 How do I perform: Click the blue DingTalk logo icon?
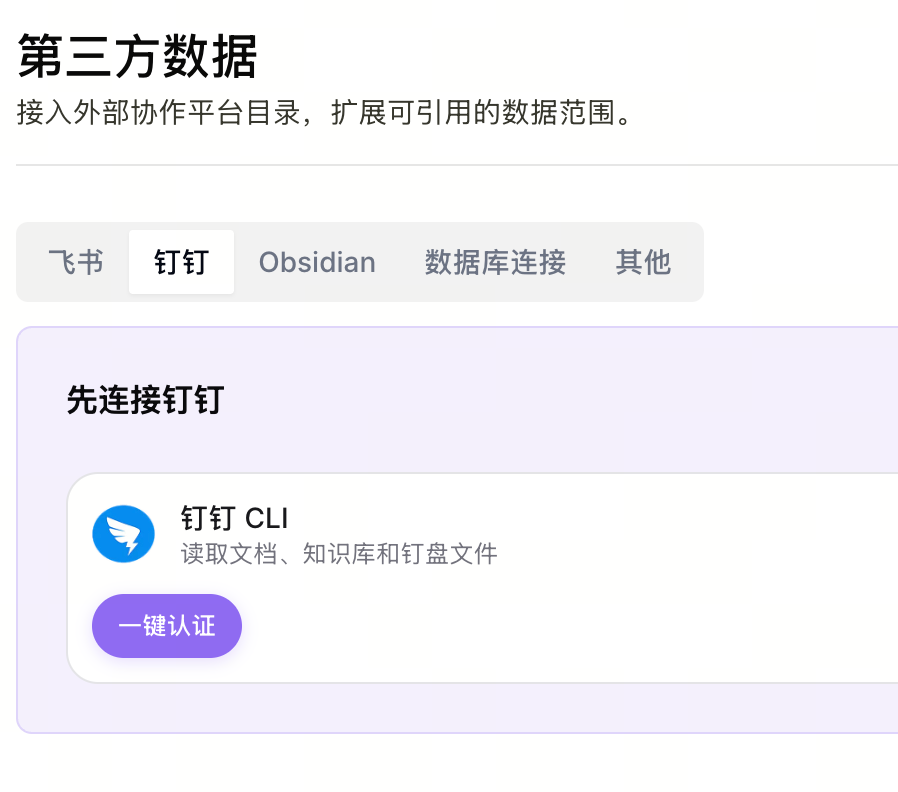pyautogui.click(x=123, y=534)
